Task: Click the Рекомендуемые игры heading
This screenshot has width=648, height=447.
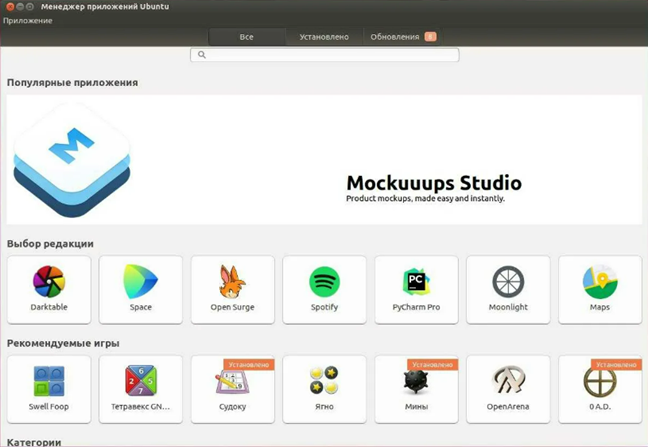Action: tap(63, 343)
